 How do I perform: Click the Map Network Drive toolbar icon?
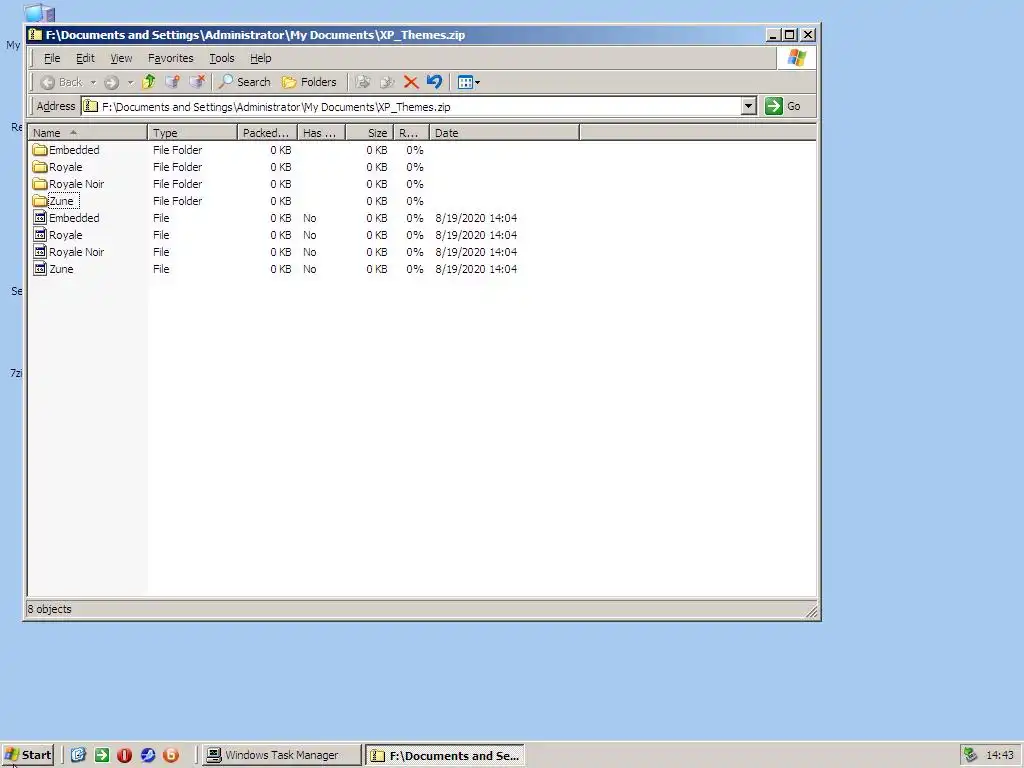172,82
